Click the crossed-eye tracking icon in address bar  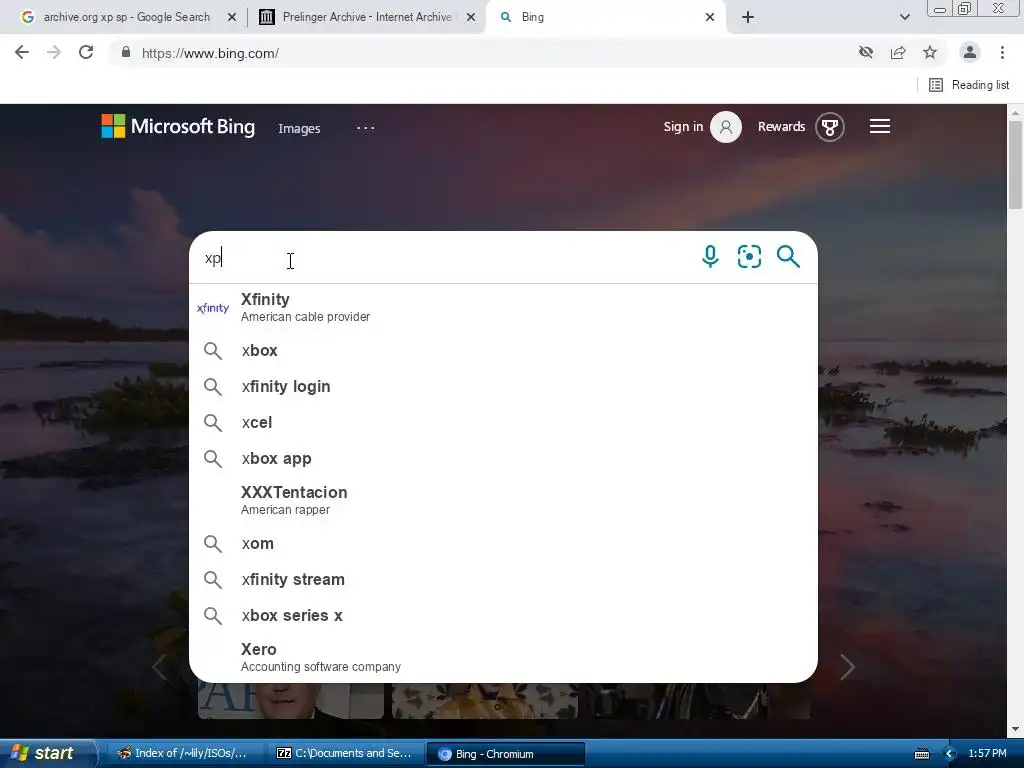click(x=866, y=52)
